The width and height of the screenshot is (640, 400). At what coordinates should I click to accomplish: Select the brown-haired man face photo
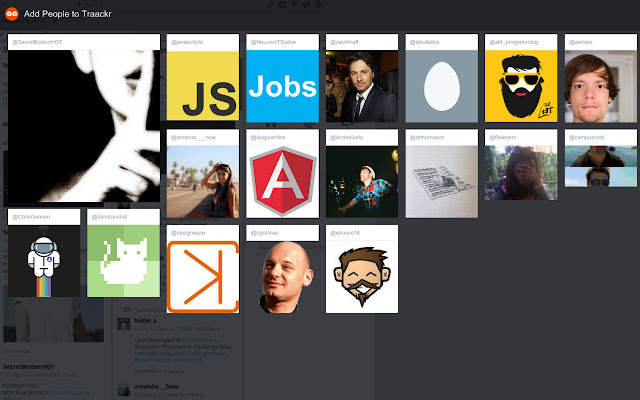600,86
